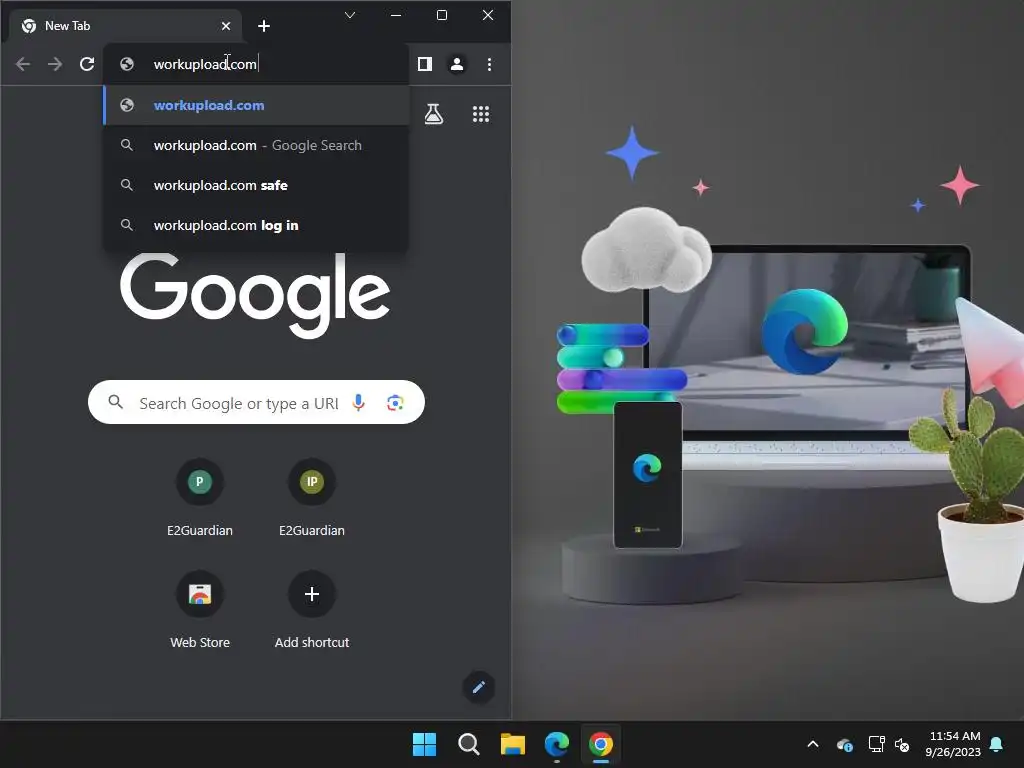Open Microsoft Edge from the taskbar
This screenshot has height=768, width=1024.
pyautogui.click(x=556, y=744)
